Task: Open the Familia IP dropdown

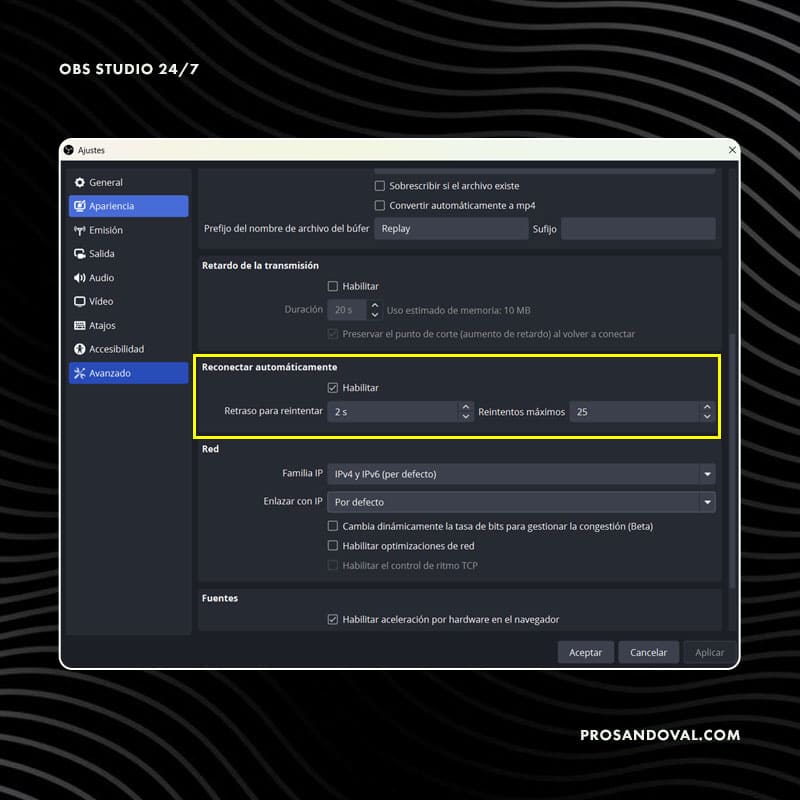Action: pyautogui.click(x=521, y=474)
